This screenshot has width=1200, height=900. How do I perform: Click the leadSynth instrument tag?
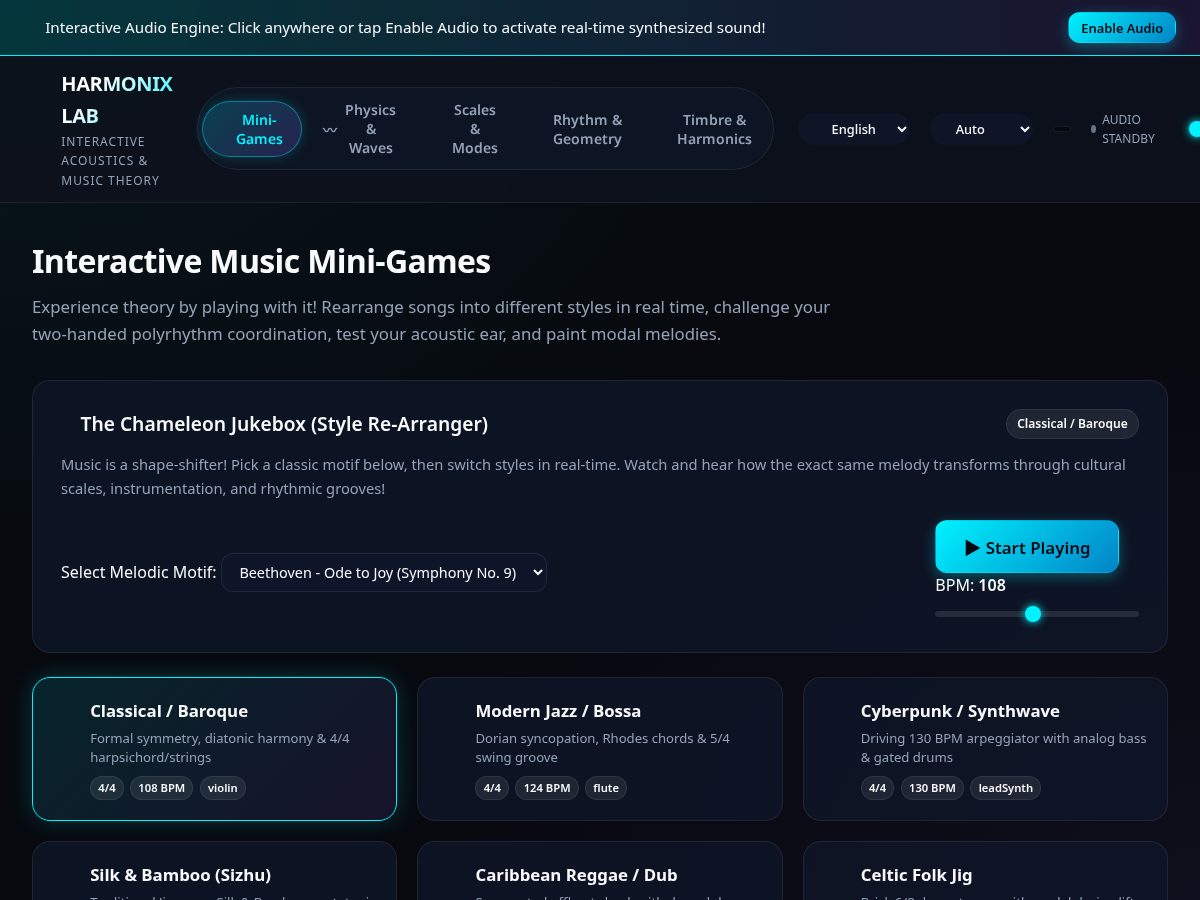pyautogui.click(x=1006, y=788)
